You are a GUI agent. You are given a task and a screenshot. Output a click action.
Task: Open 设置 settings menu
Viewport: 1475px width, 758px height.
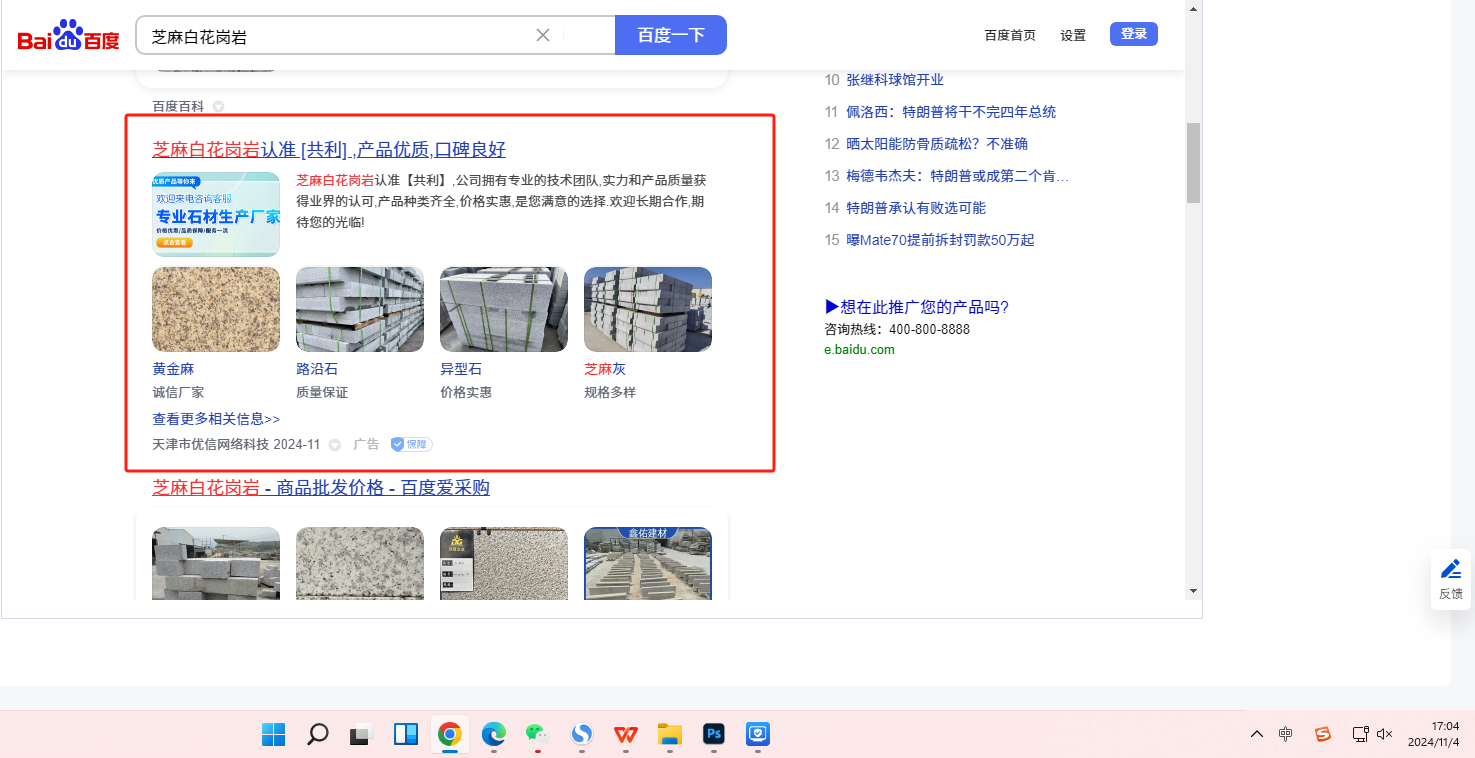(1073, 35)
